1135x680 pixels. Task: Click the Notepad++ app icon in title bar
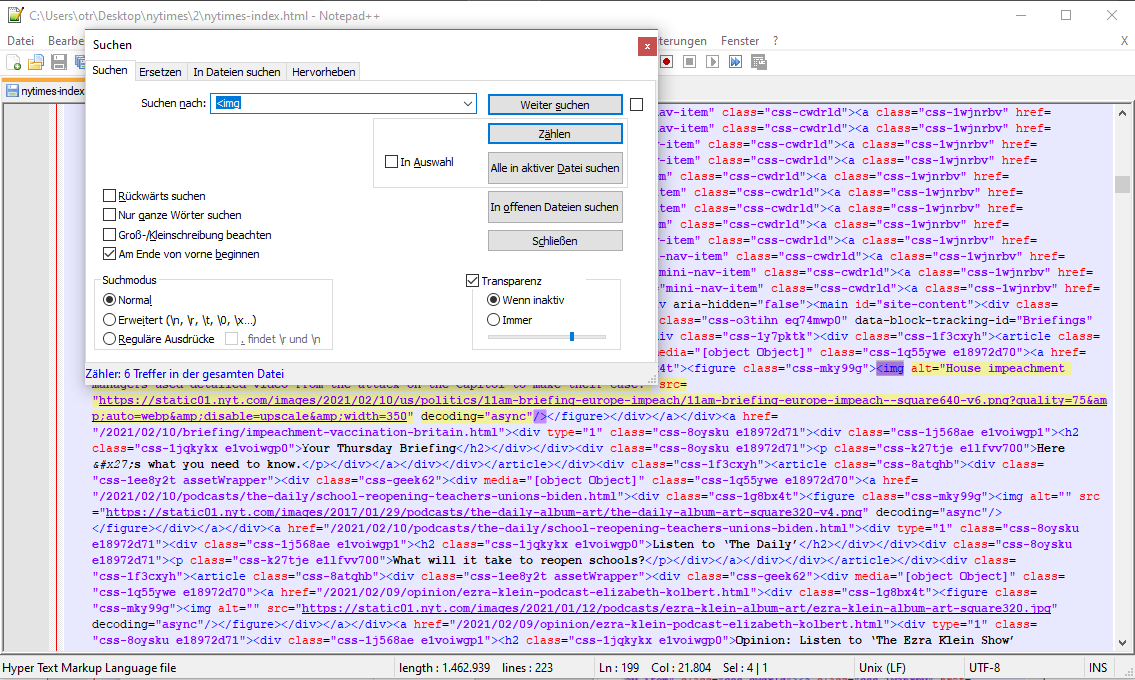(x=16, y=15)
